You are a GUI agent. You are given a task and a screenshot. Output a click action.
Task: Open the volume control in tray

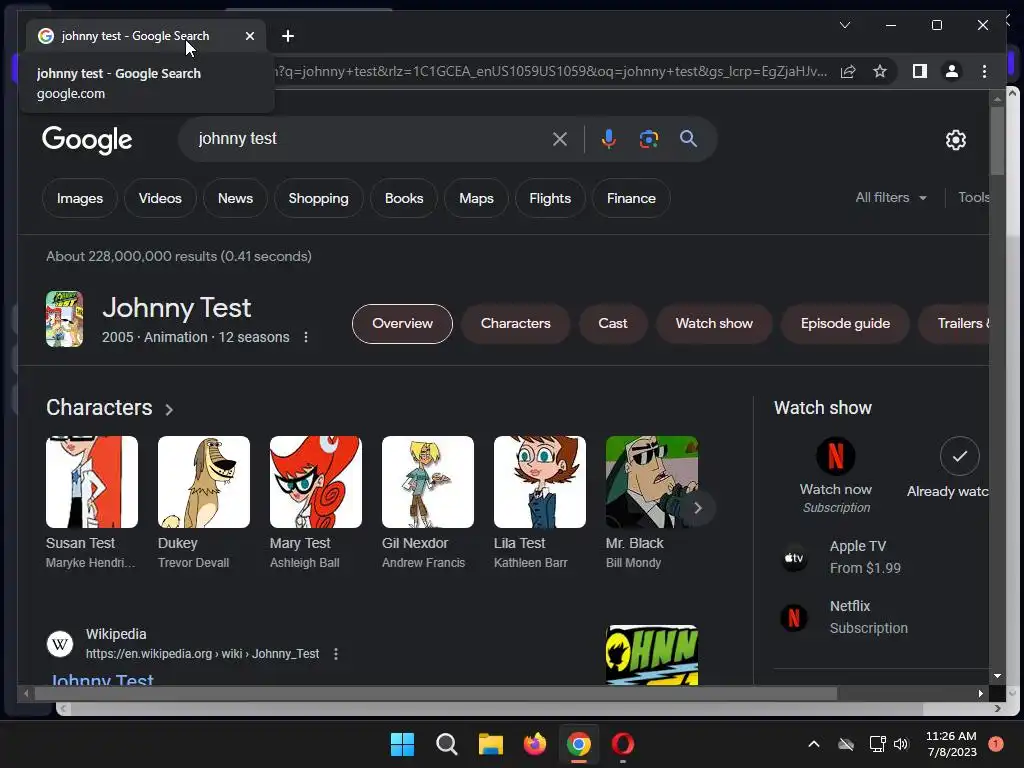[x=901, y=744]
